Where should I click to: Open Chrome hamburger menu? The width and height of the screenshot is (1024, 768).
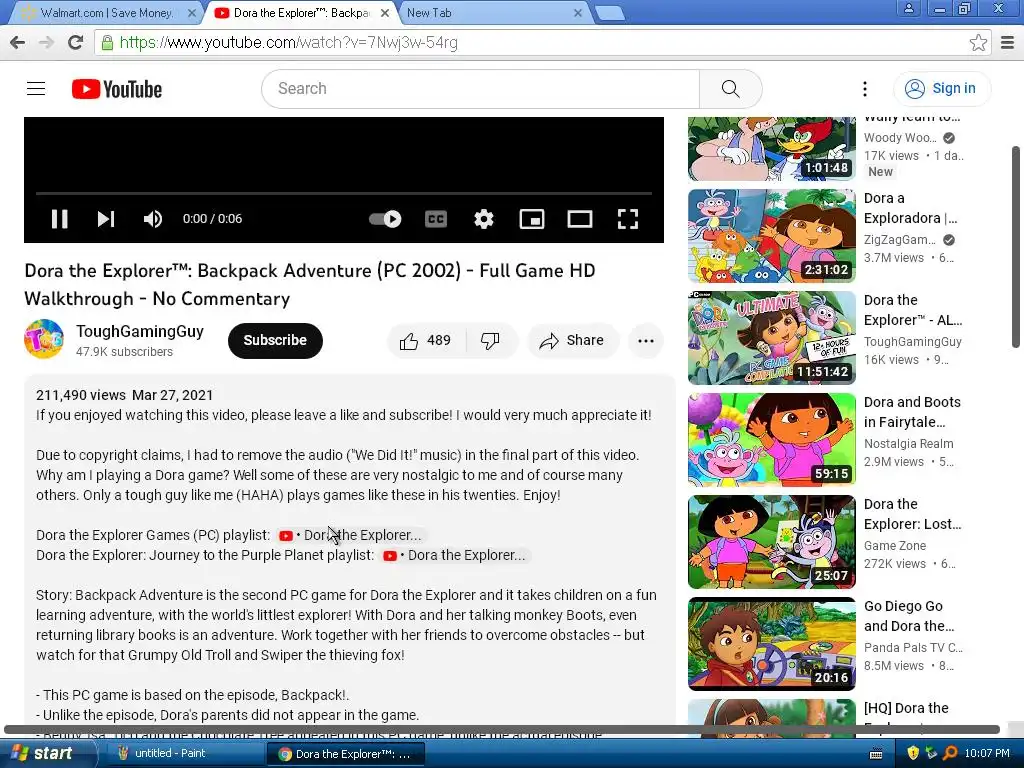pos(1008,42)
